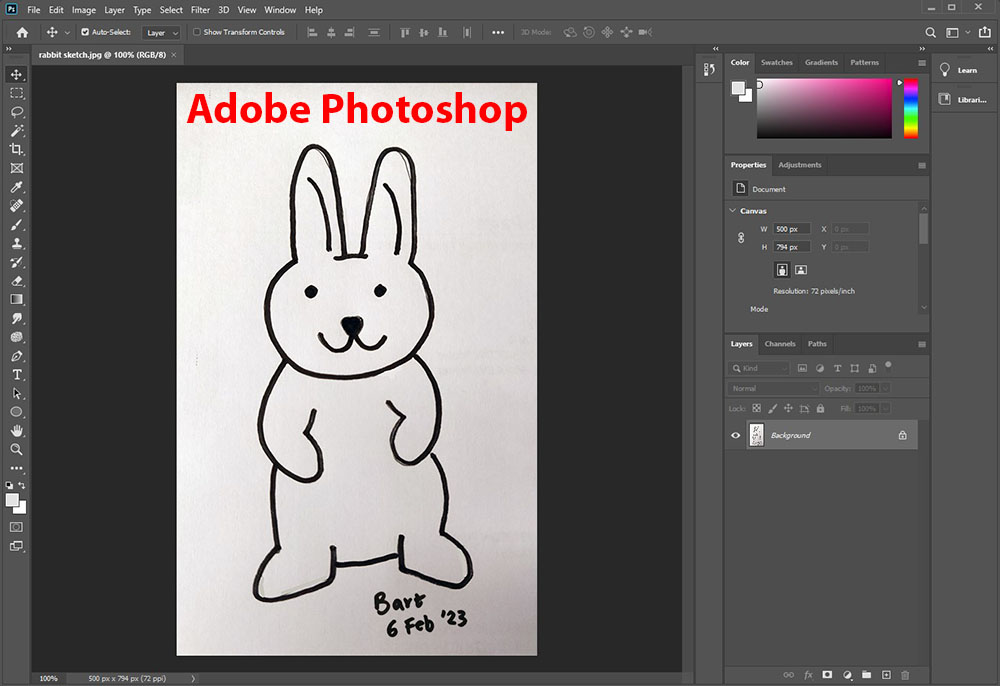Switch to the Adjustments tab
Image resolution: width=1000 pixels, height=686 pixels.
(800, 165)
